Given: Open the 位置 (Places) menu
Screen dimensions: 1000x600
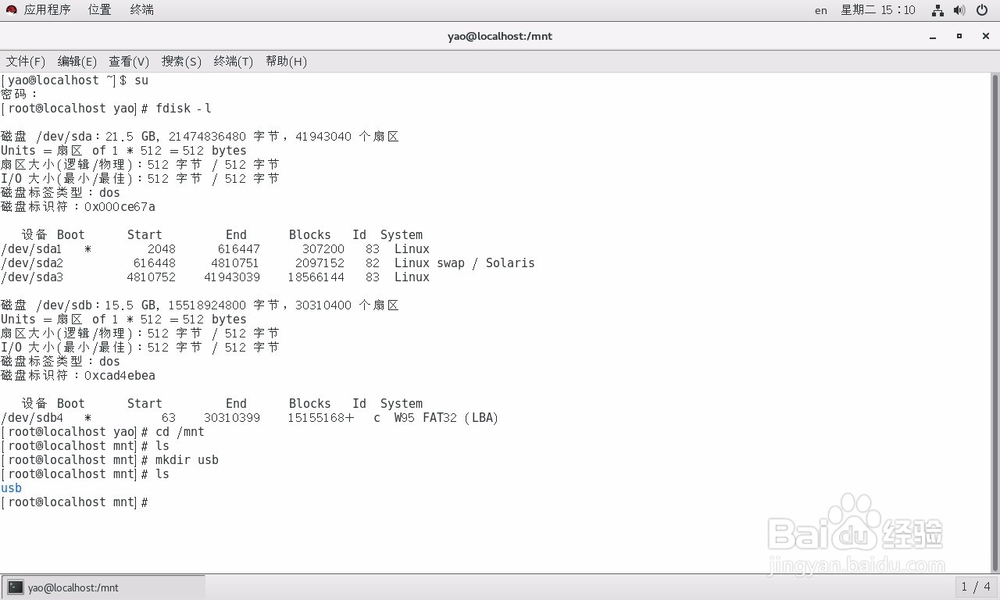Looking at the screenshot, I should (x=99, y=10).
